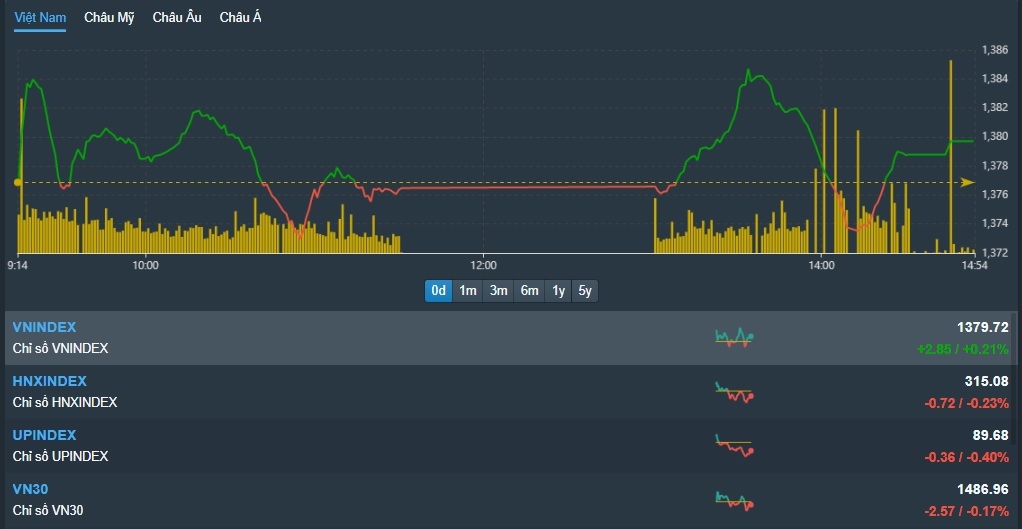Open the Châu Mỹ tab
This screenshot has width=1022, height=529.
click(x=109, y=18)
